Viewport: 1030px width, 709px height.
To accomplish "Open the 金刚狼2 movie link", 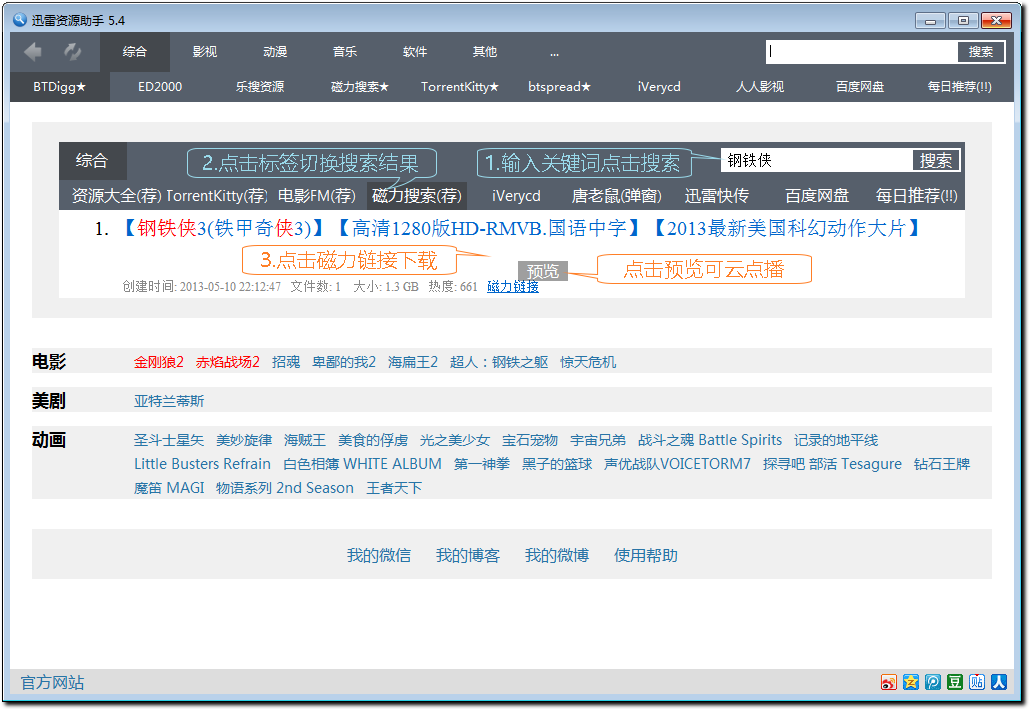I will [158, 362].
